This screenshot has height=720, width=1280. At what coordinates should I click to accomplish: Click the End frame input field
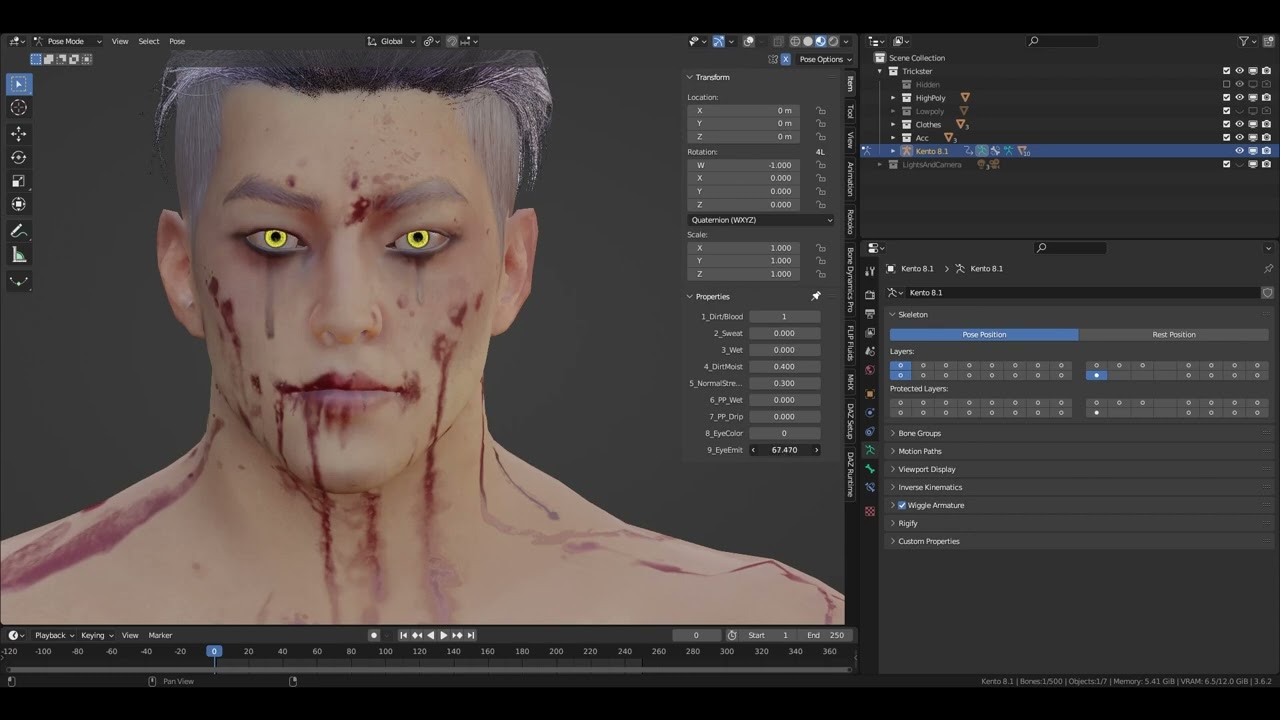coord(827,635)
